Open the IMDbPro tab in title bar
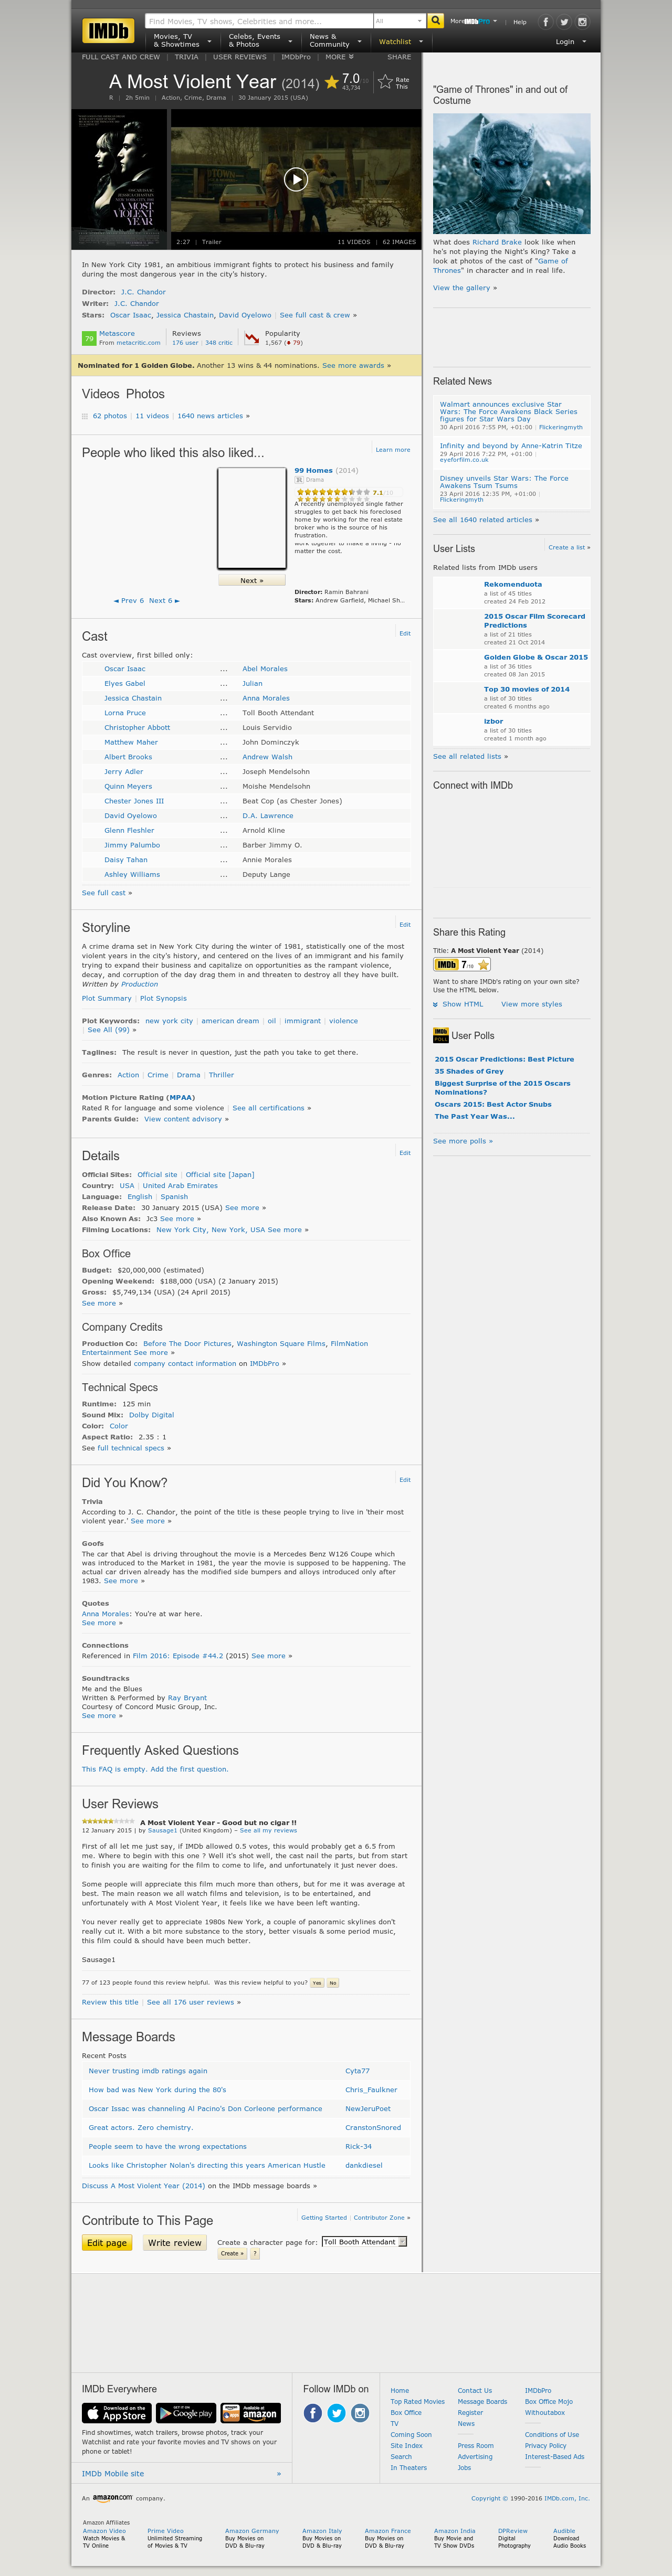672x2576 pixels. pos(296,57)
